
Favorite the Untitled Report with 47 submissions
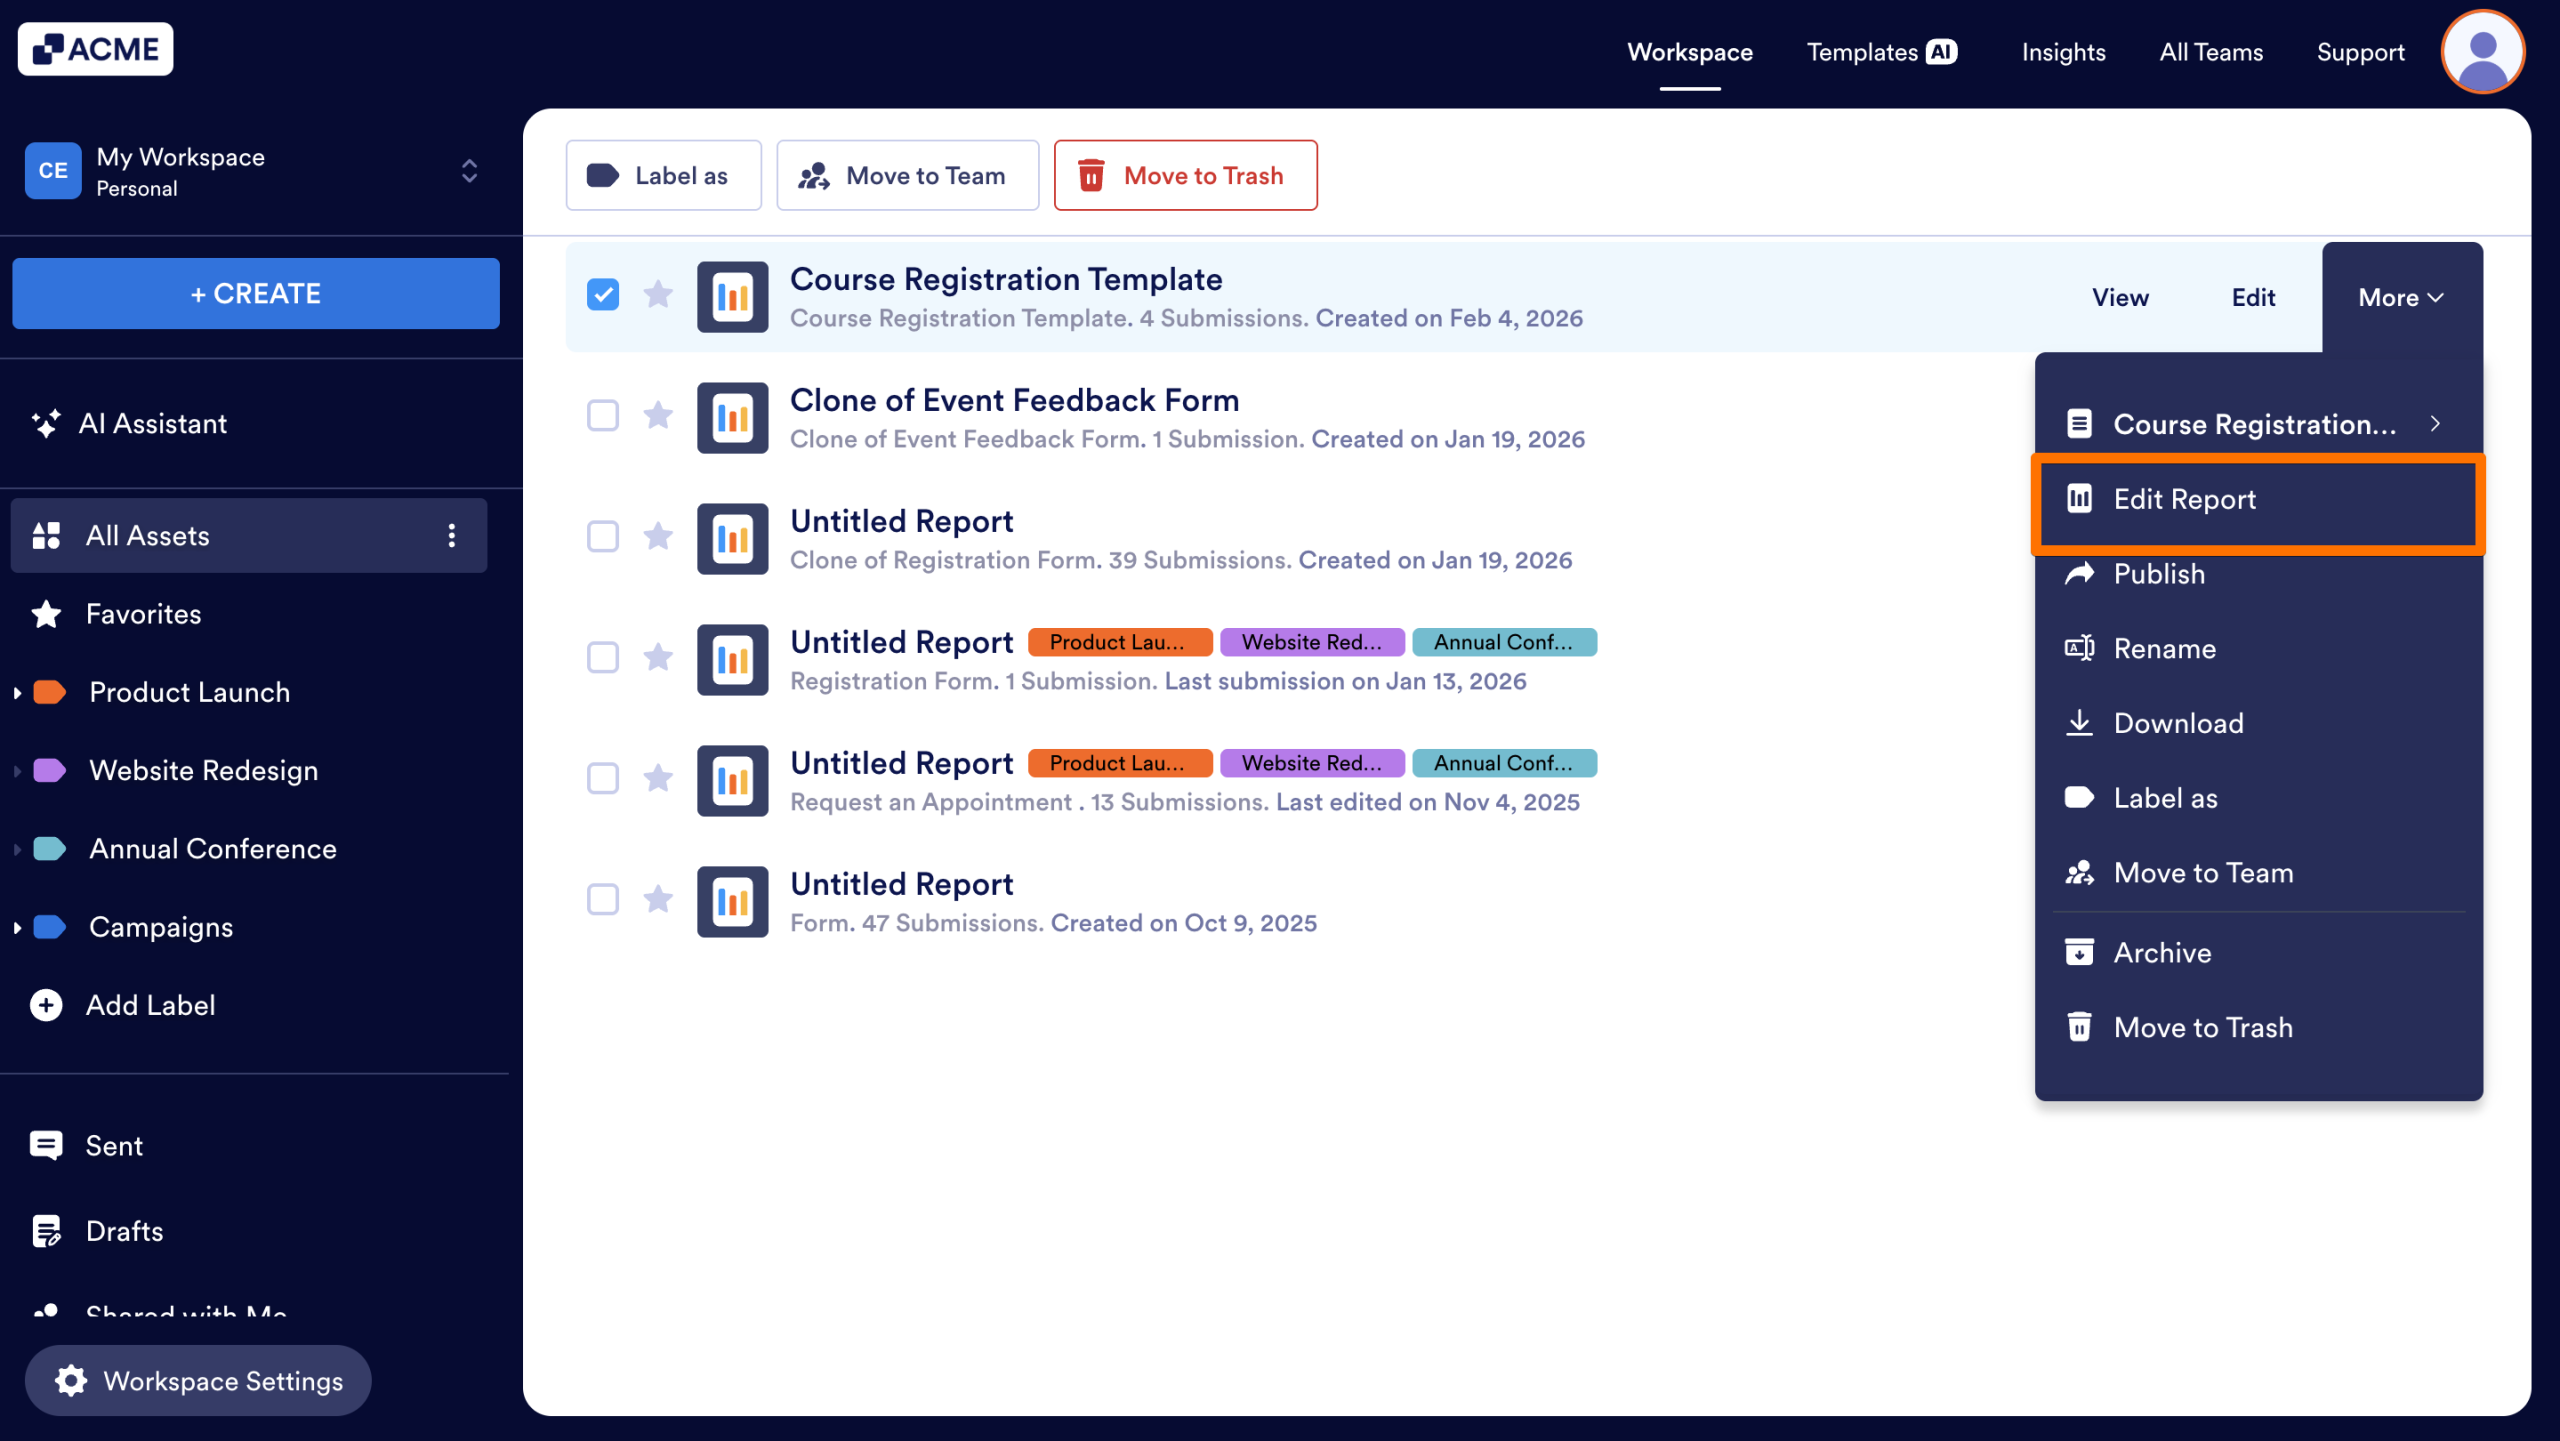(658, 899)
